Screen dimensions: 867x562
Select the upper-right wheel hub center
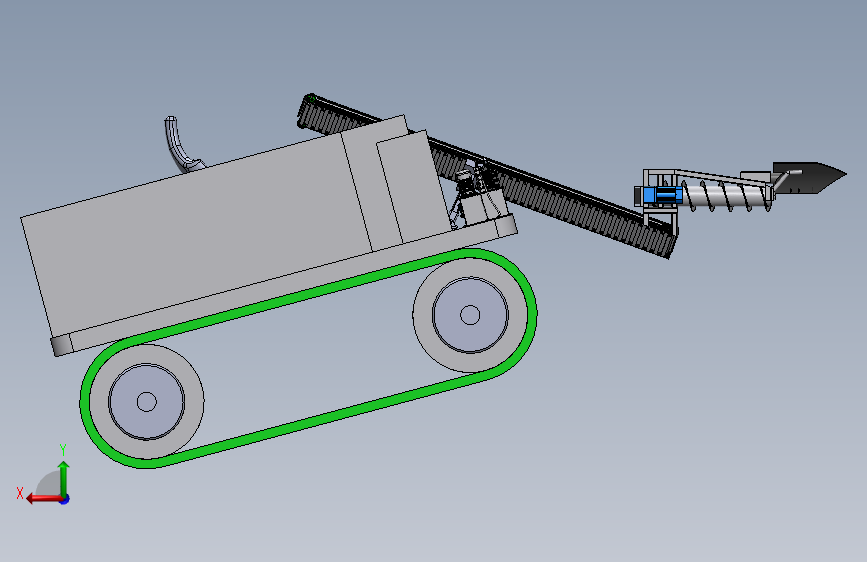470,315
